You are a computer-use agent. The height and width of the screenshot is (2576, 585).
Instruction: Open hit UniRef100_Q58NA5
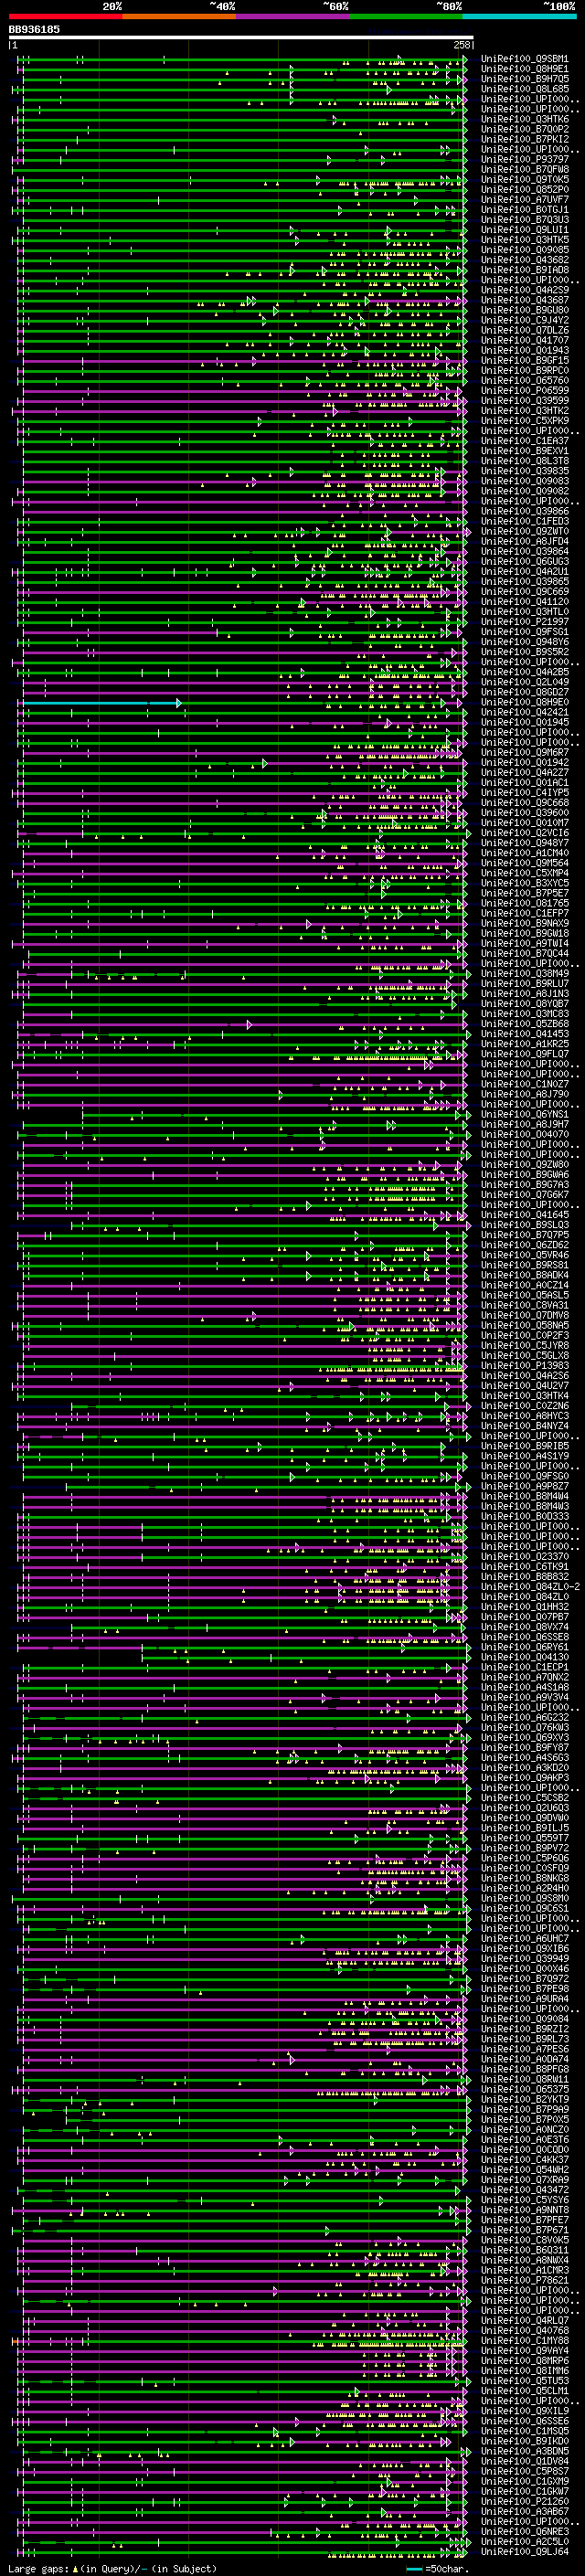point(524,1326)
